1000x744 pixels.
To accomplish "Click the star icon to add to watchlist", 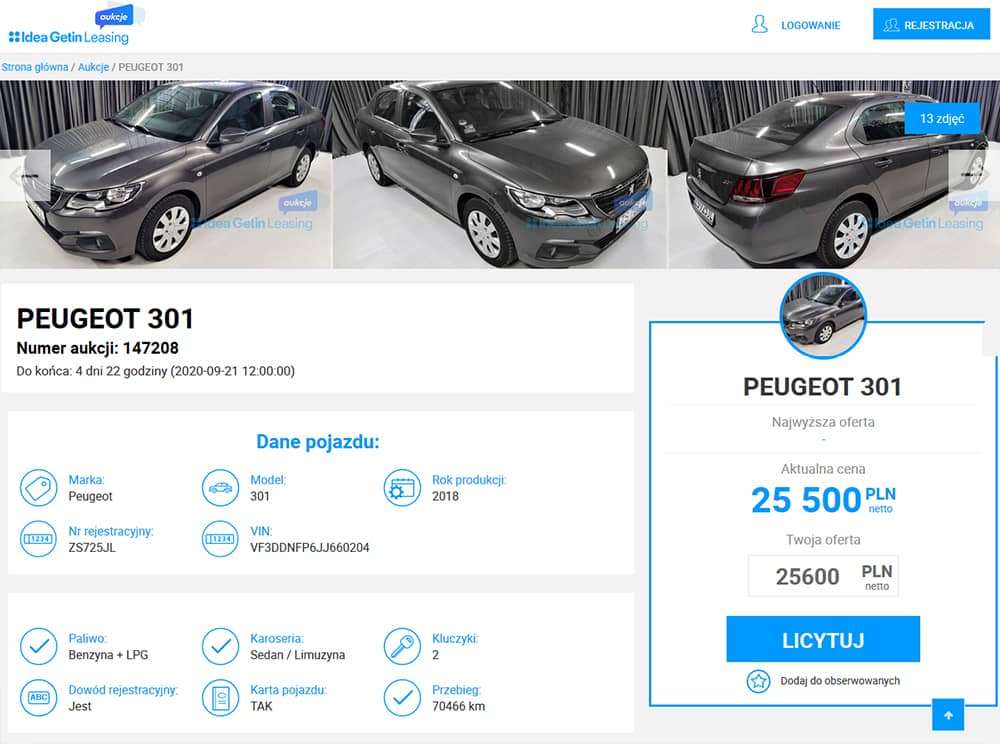I will (758, 681).
